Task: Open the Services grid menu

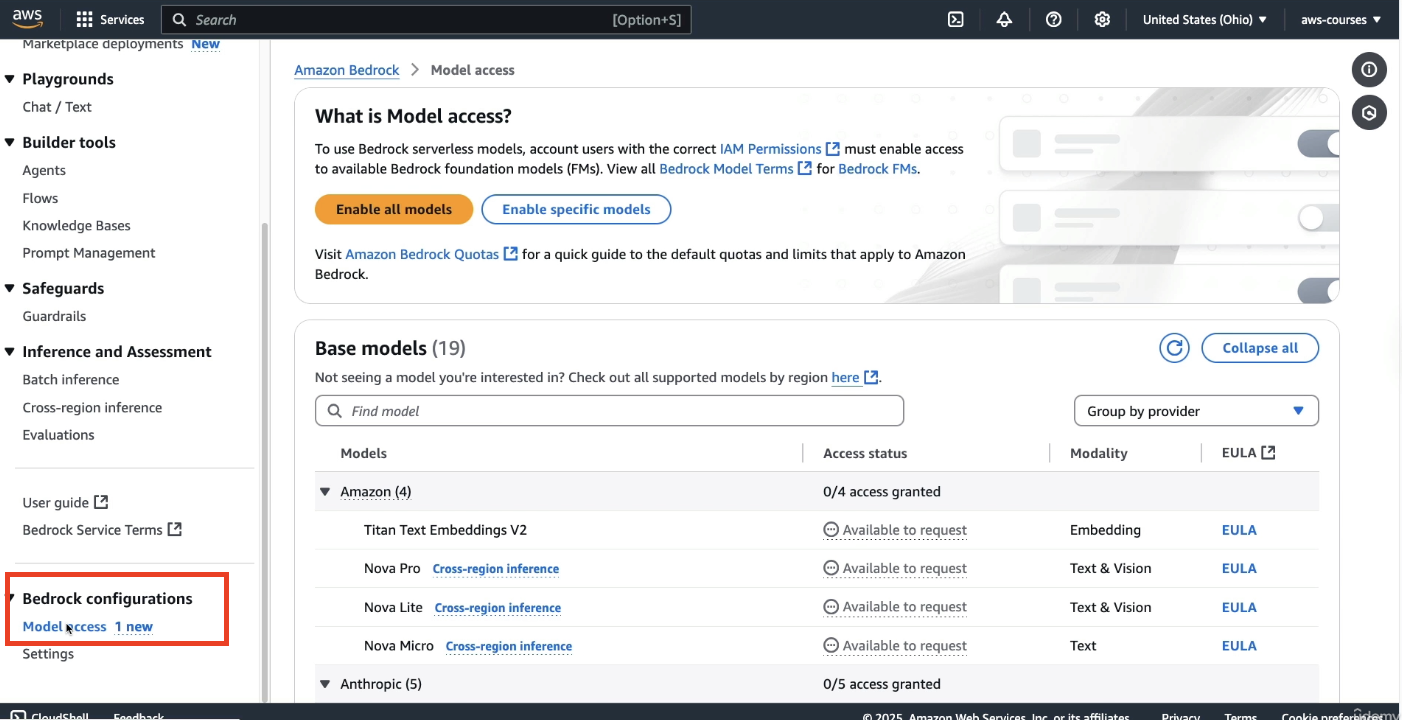Action: (x=110, y=19)
